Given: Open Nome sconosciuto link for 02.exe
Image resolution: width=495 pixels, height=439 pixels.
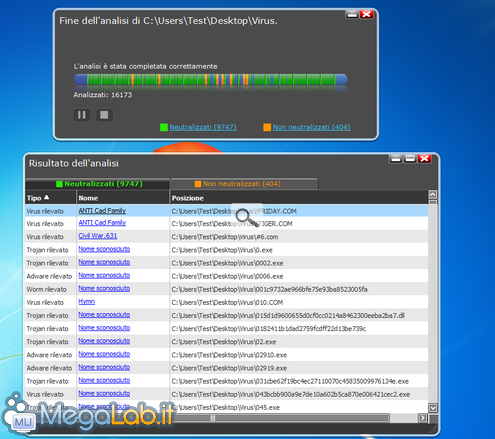Looking at the screenshot, I should [104, 341].
